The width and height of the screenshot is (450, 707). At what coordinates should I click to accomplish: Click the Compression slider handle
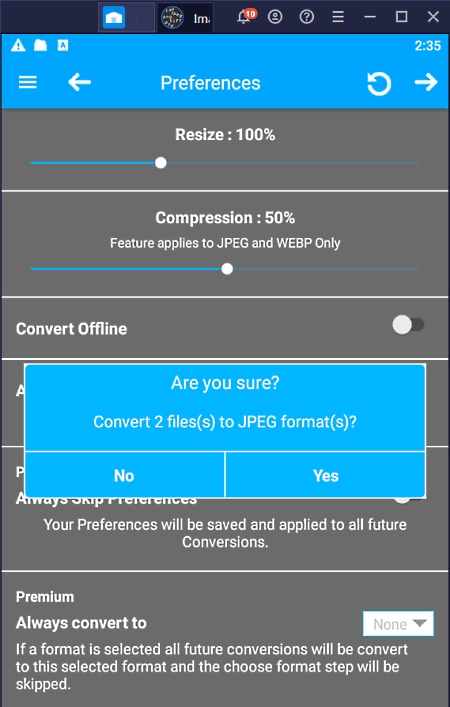227,269
